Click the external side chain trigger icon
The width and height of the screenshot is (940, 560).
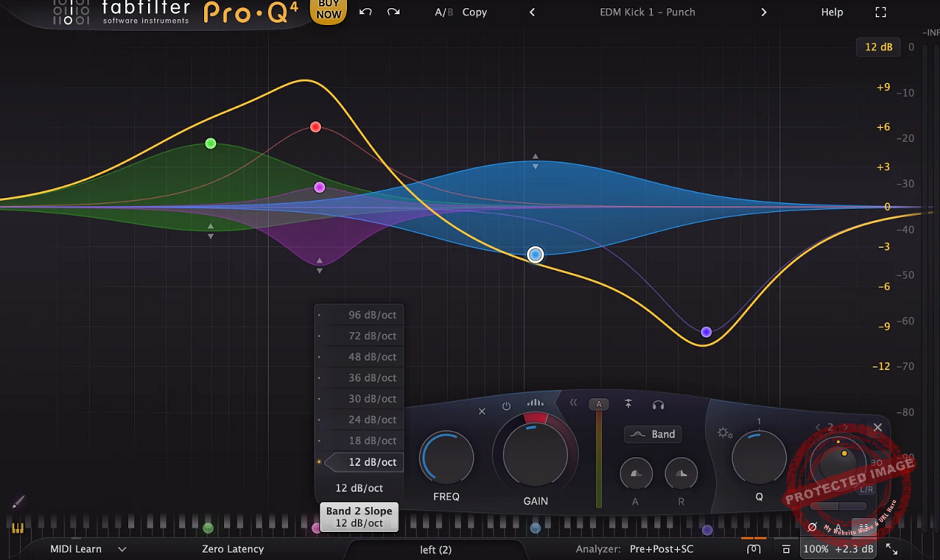[x=628, y=404]
